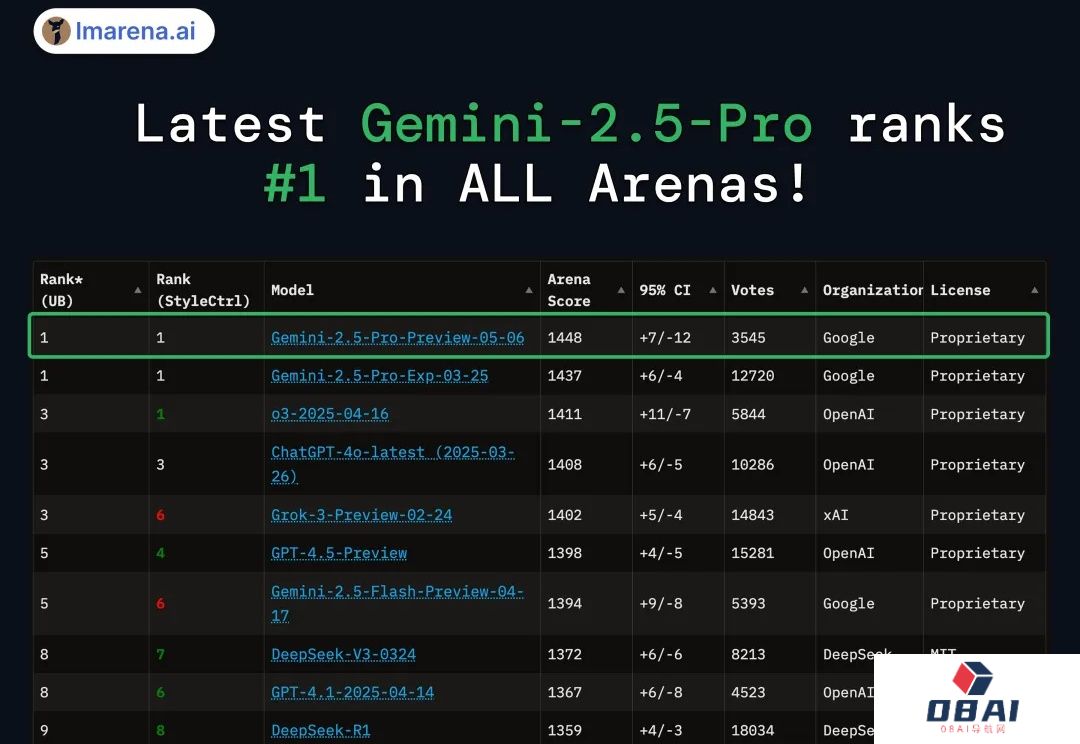Click confidence interval +6/-6
This screenshot has height=744, width=1080.
661,654
